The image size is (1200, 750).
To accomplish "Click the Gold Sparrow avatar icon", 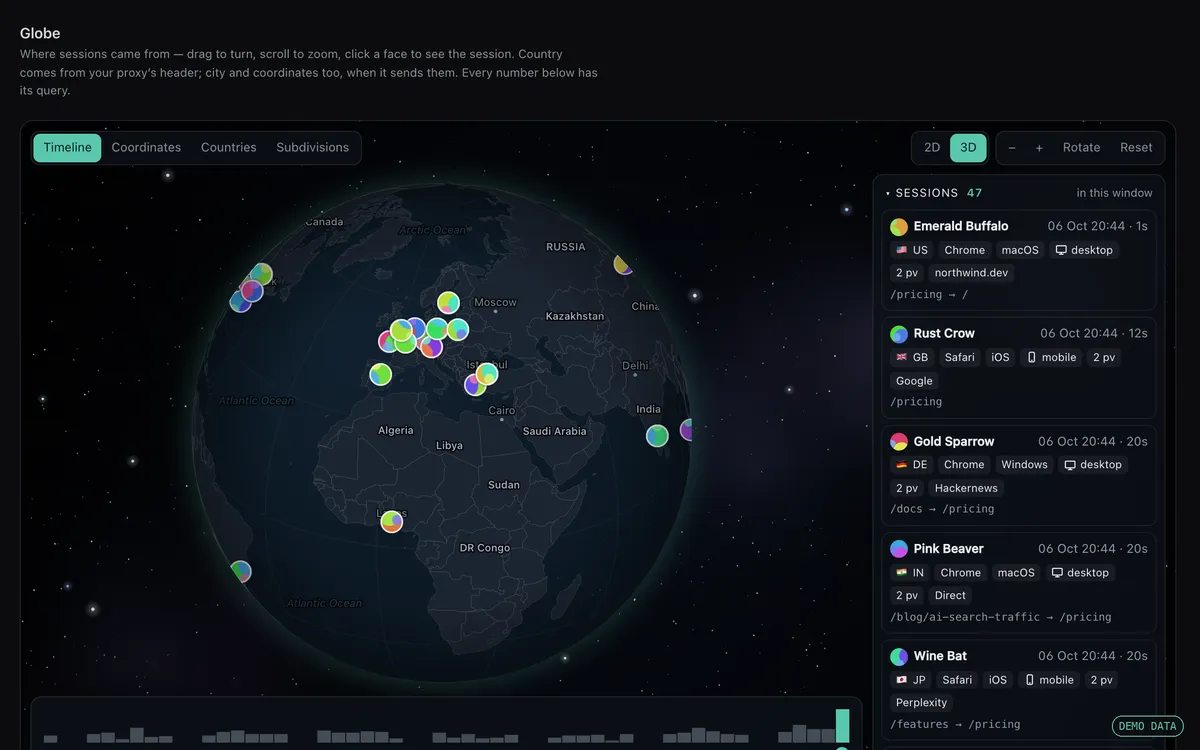I will (x=899, y=441).
